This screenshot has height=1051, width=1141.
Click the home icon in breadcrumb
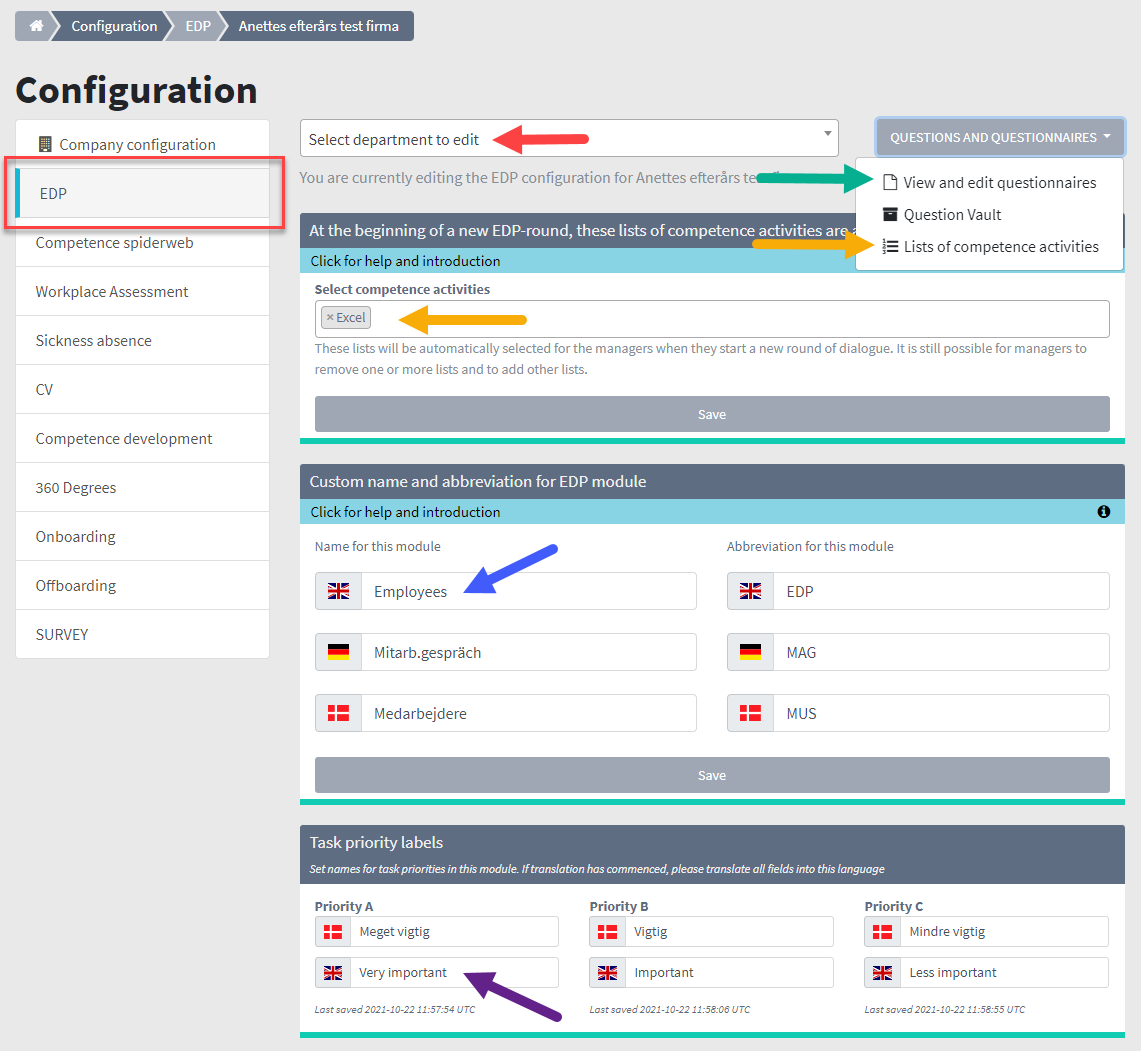coord(36,26)
